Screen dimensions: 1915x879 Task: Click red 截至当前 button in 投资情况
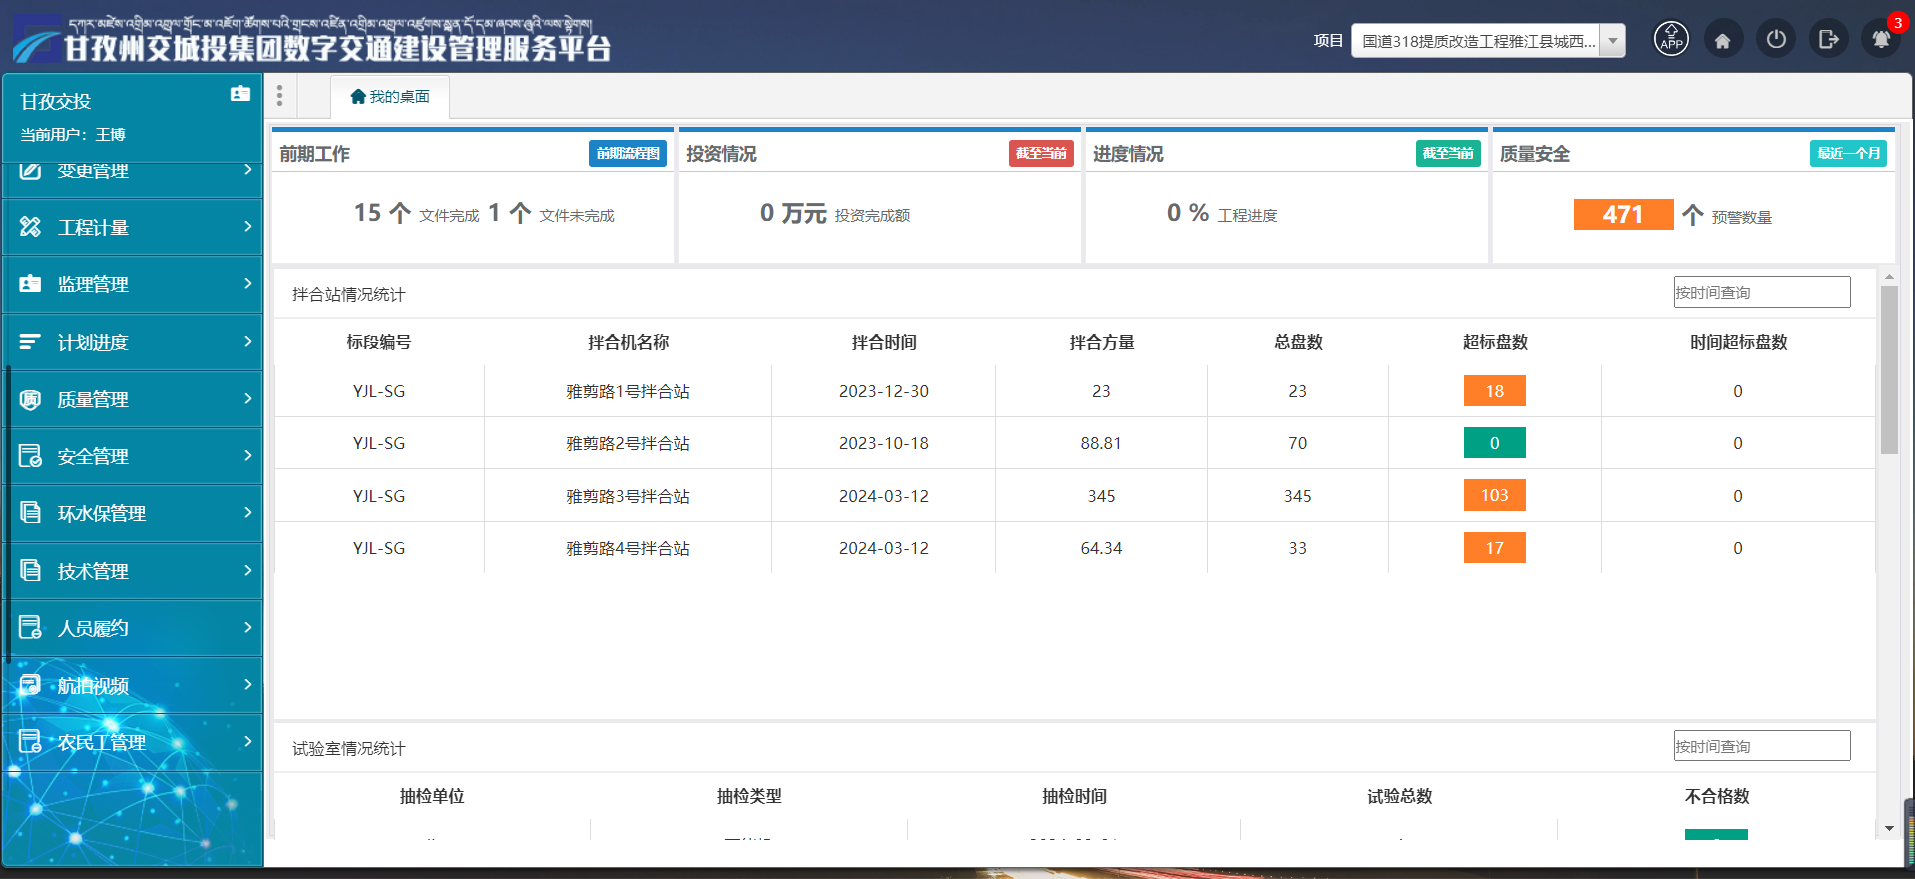click(1041, 153)
